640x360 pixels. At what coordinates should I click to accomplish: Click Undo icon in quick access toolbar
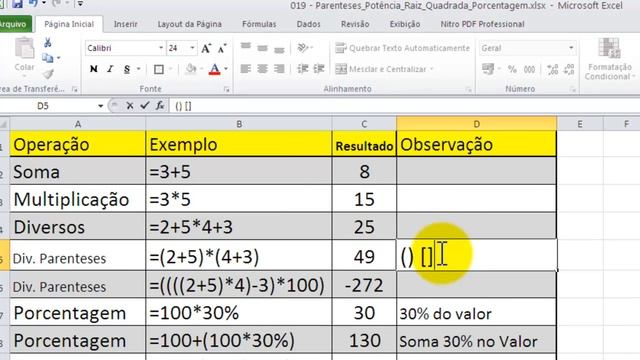click(x=33, y=4)
